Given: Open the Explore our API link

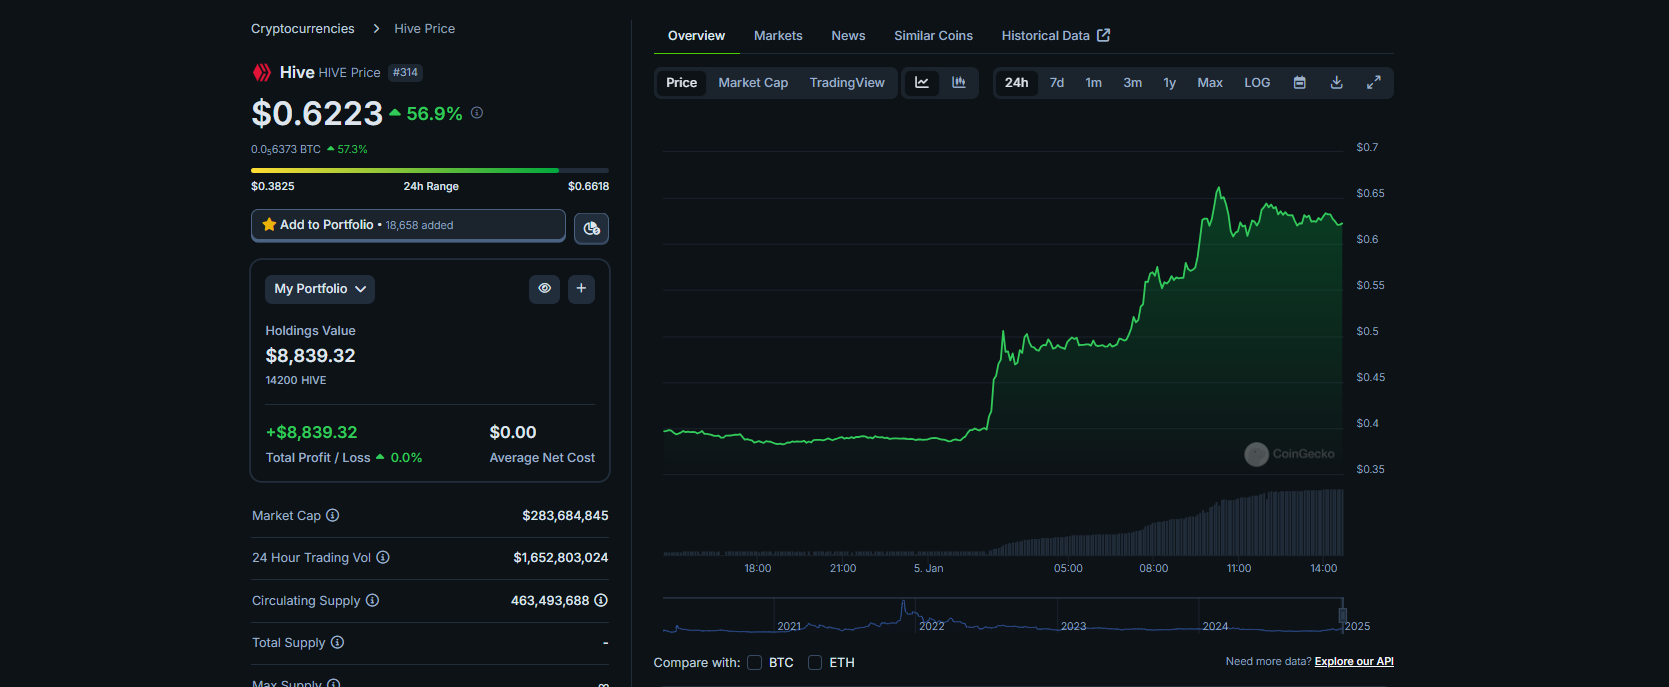Looking at the screenshot, I should [1354, 661].
